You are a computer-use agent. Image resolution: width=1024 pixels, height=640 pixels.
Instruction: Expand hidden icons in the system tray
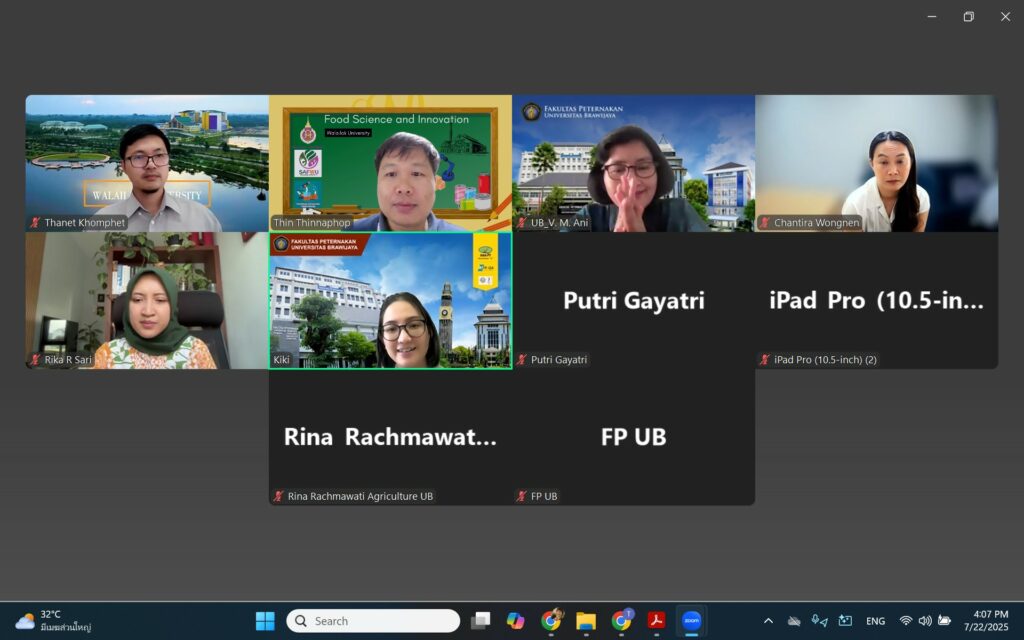coord(768,620)
